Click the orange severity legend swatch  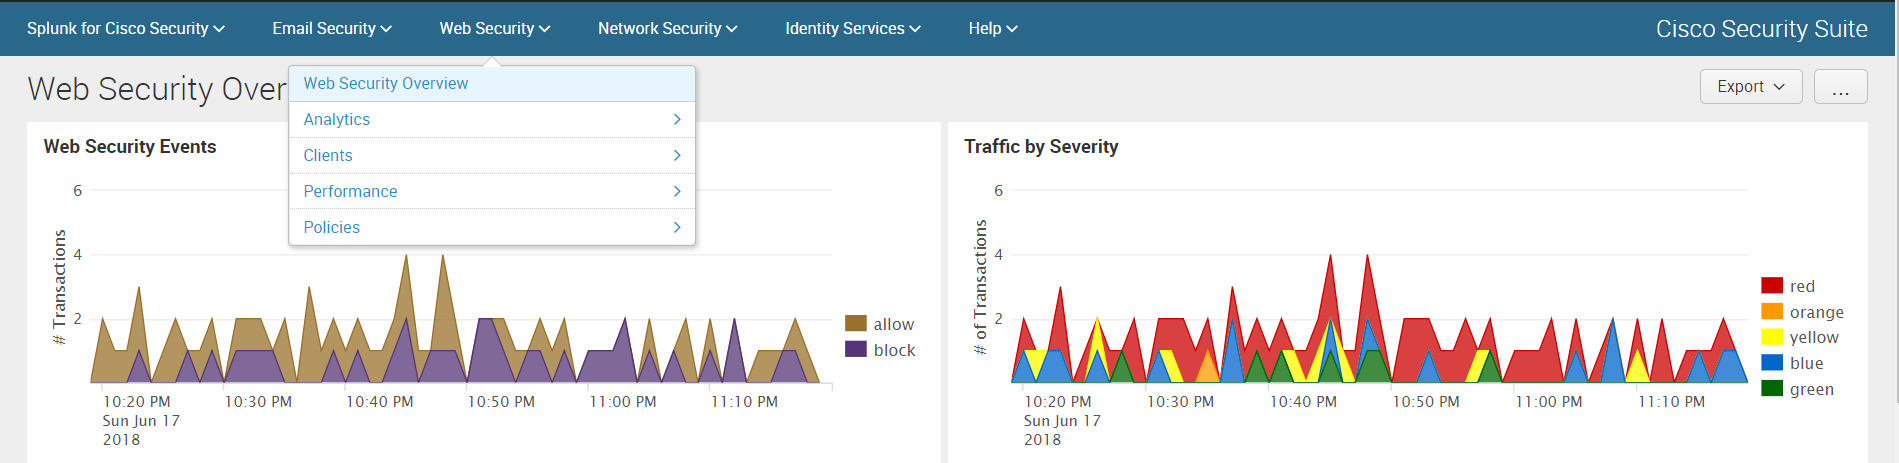[1772, 312]
